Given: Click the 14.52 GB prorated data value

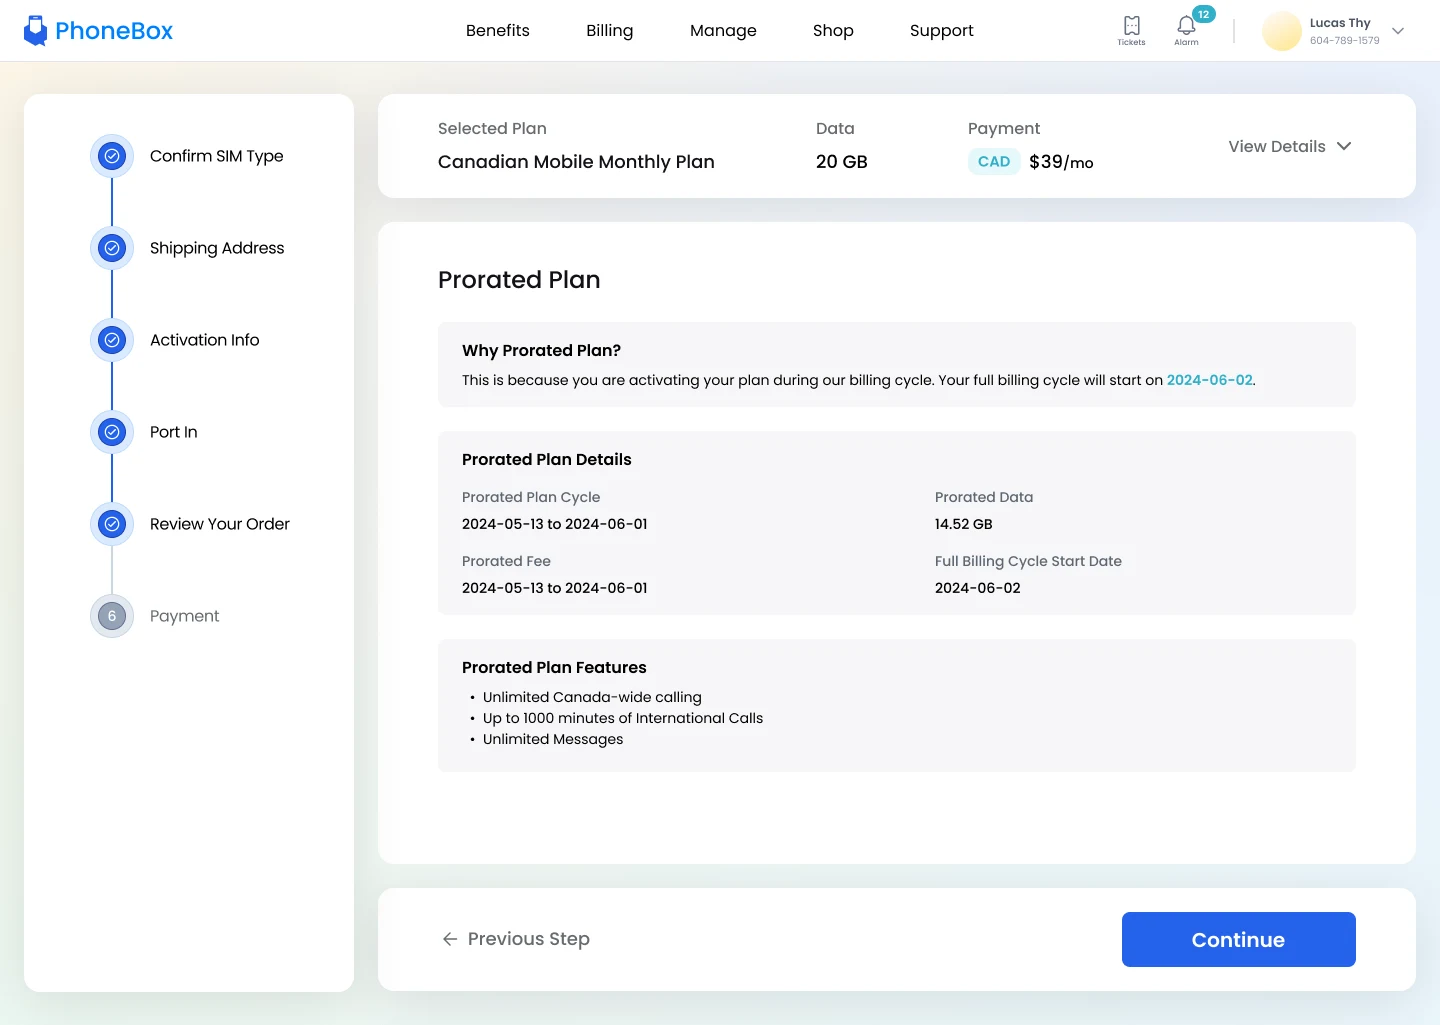Looking at the screenshot, I should 964,524.
